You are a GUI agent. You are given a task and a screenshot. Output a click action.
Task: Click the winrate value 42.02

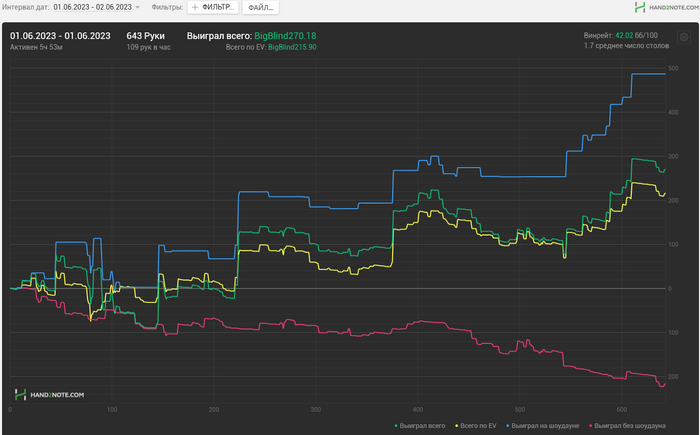pos(624,35)
